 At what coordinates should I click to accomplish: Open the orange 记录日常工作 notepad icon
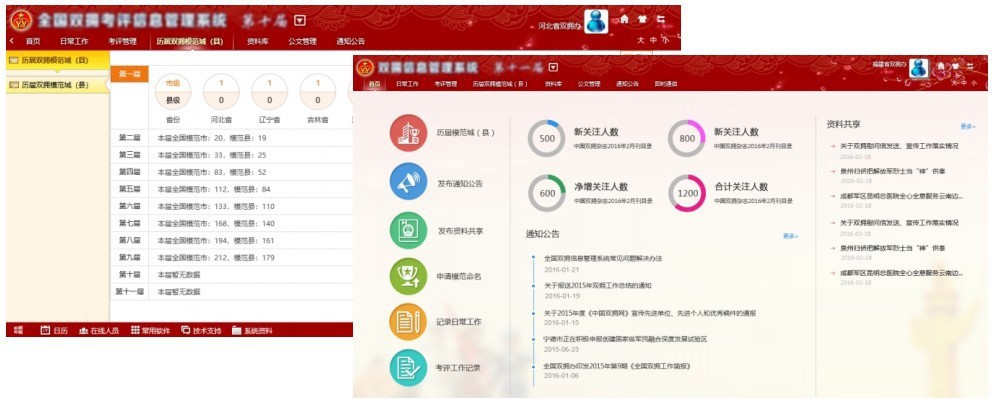click(409, 321)
